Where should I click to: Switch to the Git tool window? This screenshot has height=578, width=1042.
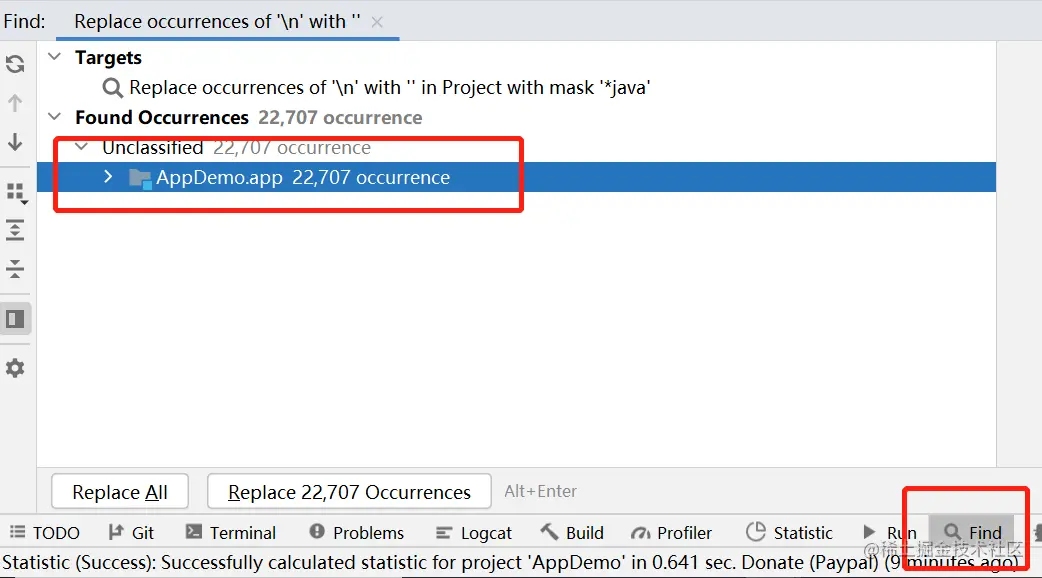(x=131, y=533)
